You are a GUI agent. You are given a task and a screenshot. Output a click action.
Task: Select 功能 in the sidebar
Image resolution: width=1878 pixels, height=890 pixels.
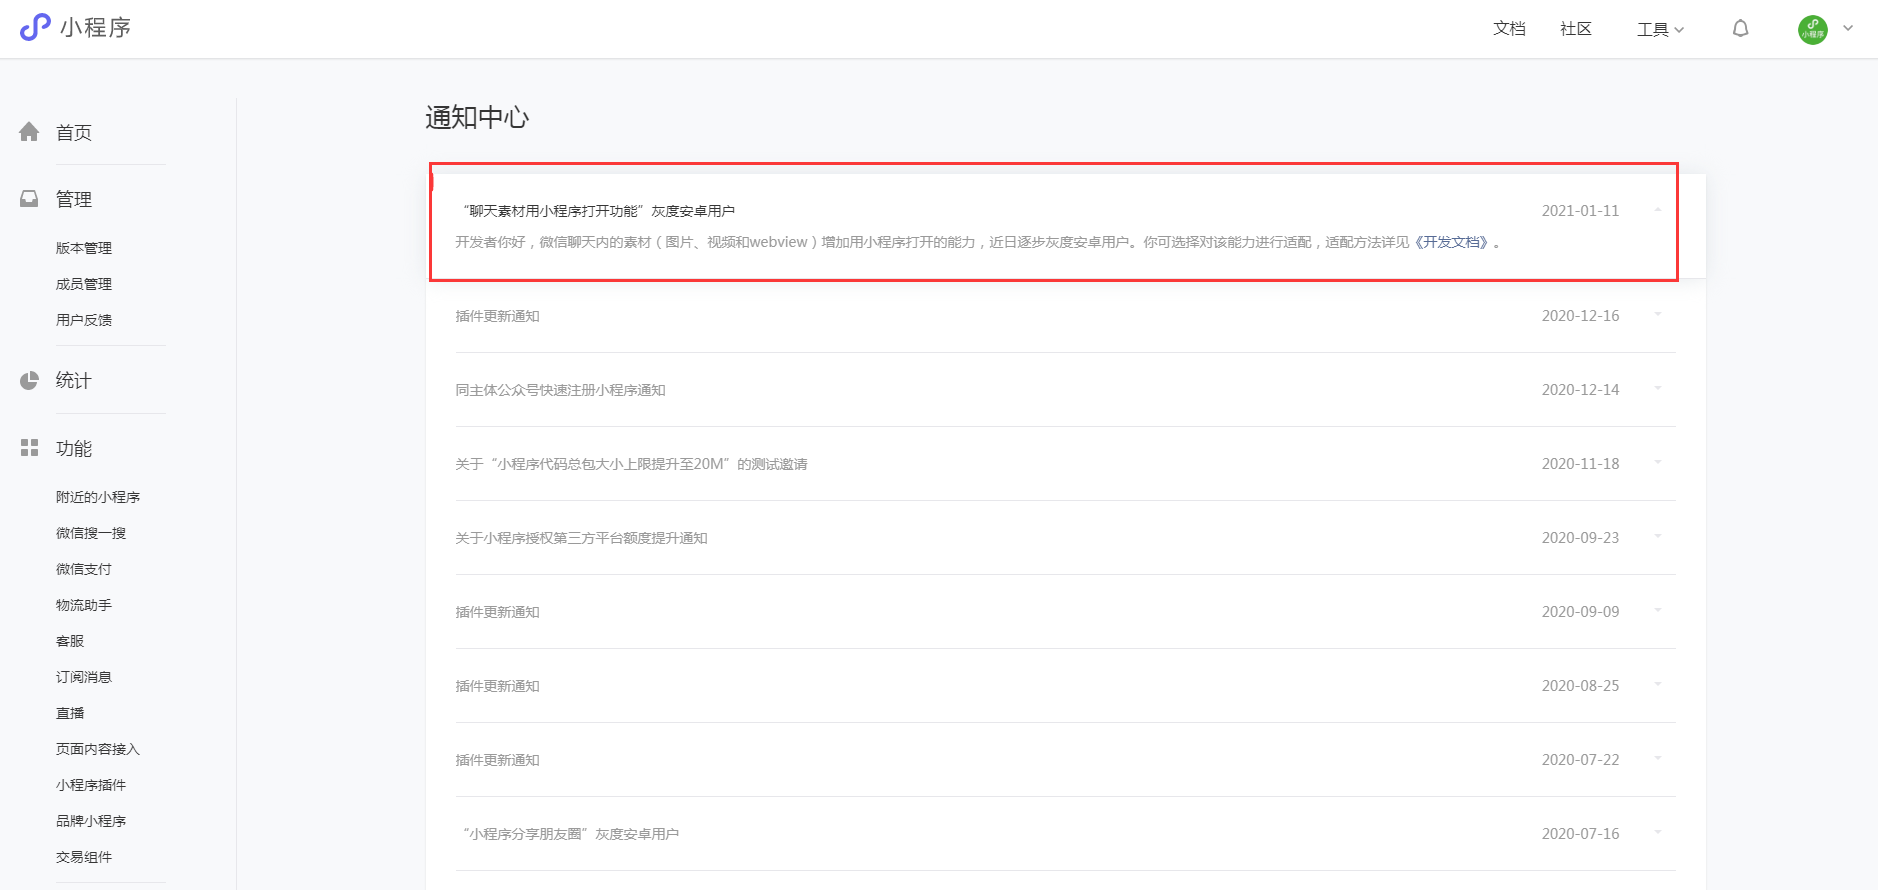[74, 448]
